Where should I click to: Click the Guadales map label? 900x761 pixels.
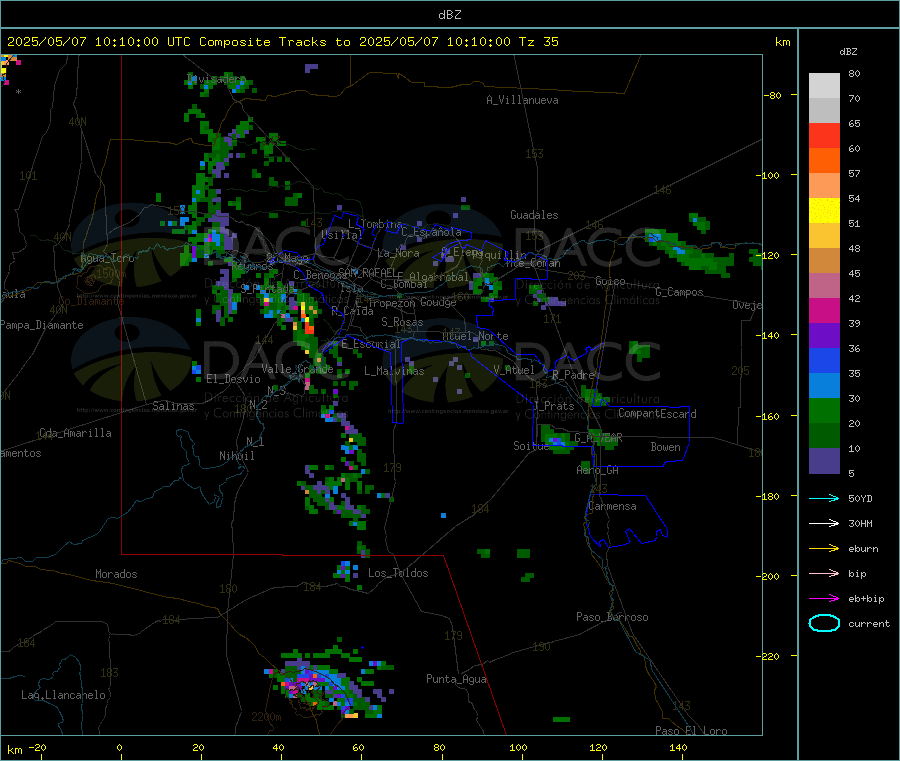click(x=534, y=215)
